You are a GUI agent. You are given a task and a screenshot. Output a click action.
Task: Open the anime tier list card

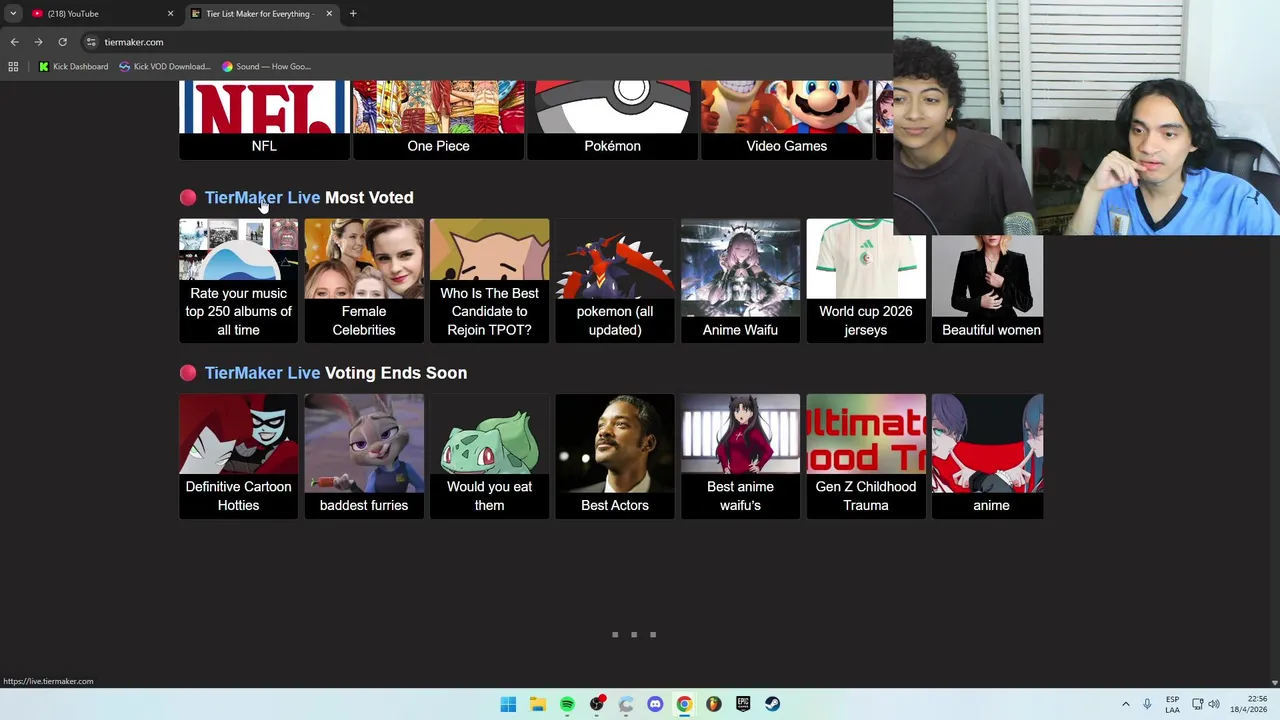point(987,456)
